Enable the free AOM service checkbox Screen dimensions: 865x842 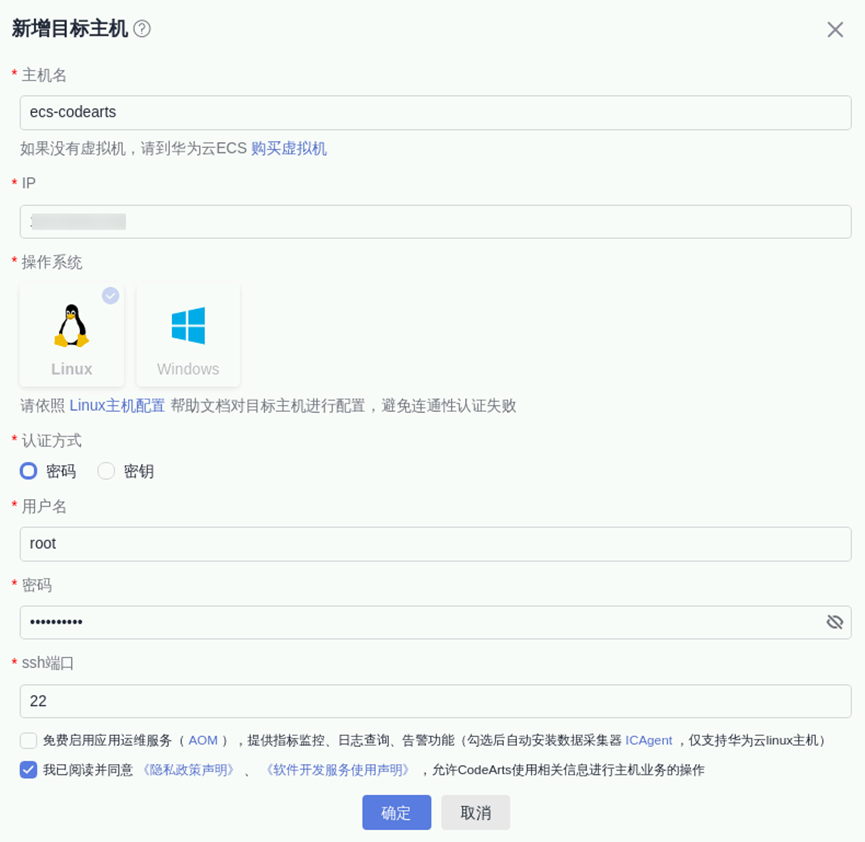pyautogui.click(x=29, y=740)
